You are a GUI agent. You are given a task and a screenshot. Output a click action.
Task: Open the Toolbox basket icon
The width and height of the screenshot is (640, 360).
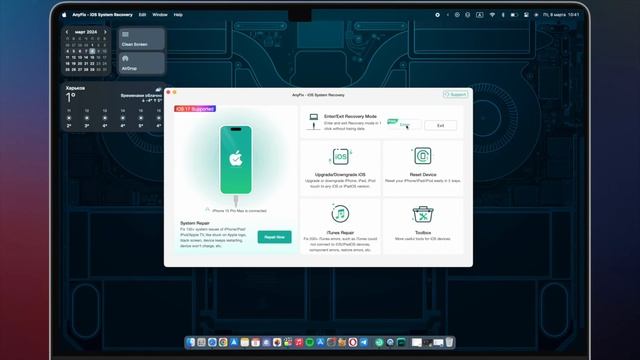click(x=423, y=214)
